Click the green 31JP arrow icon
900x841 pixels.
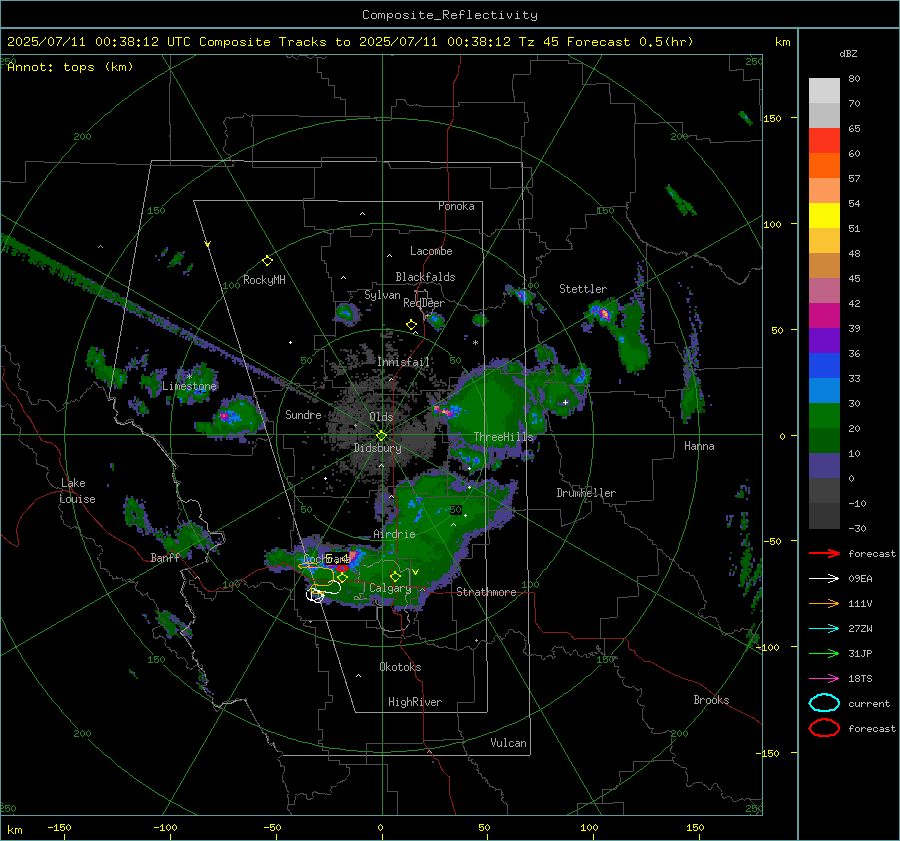click(824, 653)
